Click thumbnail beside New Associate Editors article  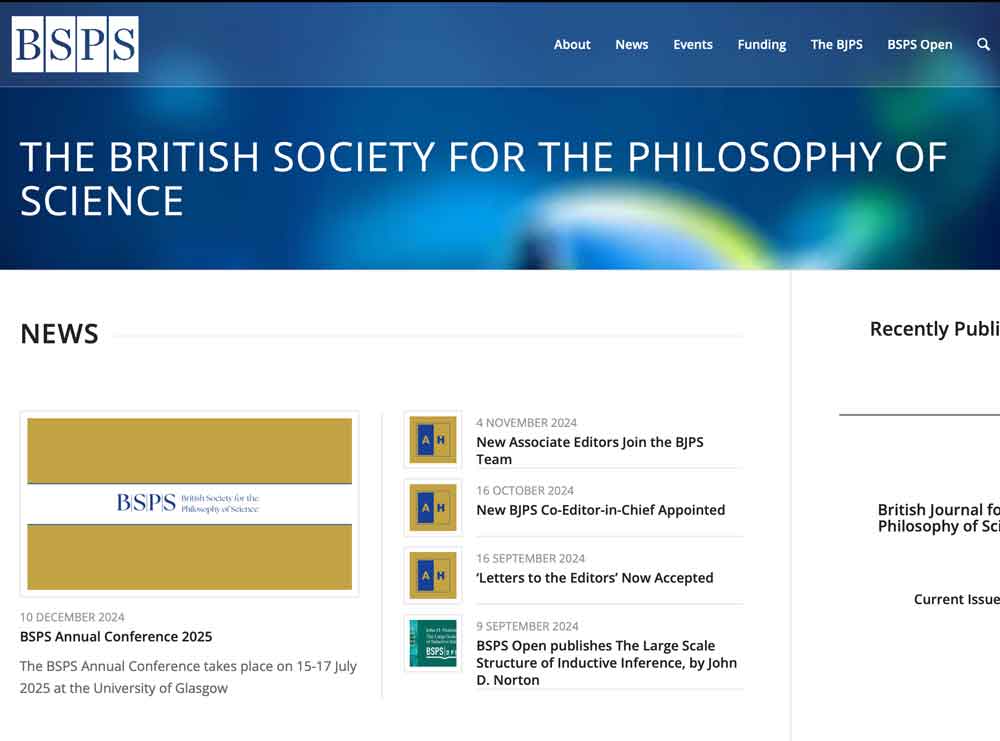(433, 439)
